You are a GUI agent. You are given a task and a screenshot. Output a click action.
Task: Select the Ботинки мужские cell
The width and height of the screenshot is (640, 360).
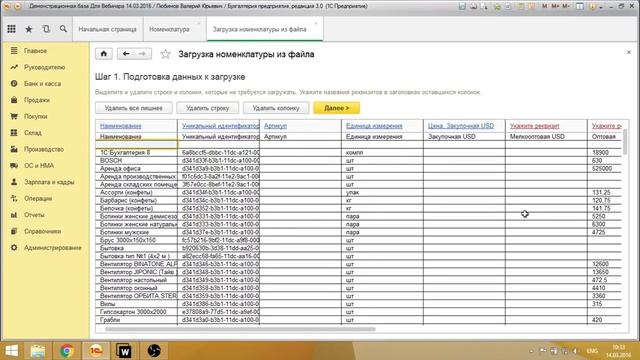[x=137, y=232]
